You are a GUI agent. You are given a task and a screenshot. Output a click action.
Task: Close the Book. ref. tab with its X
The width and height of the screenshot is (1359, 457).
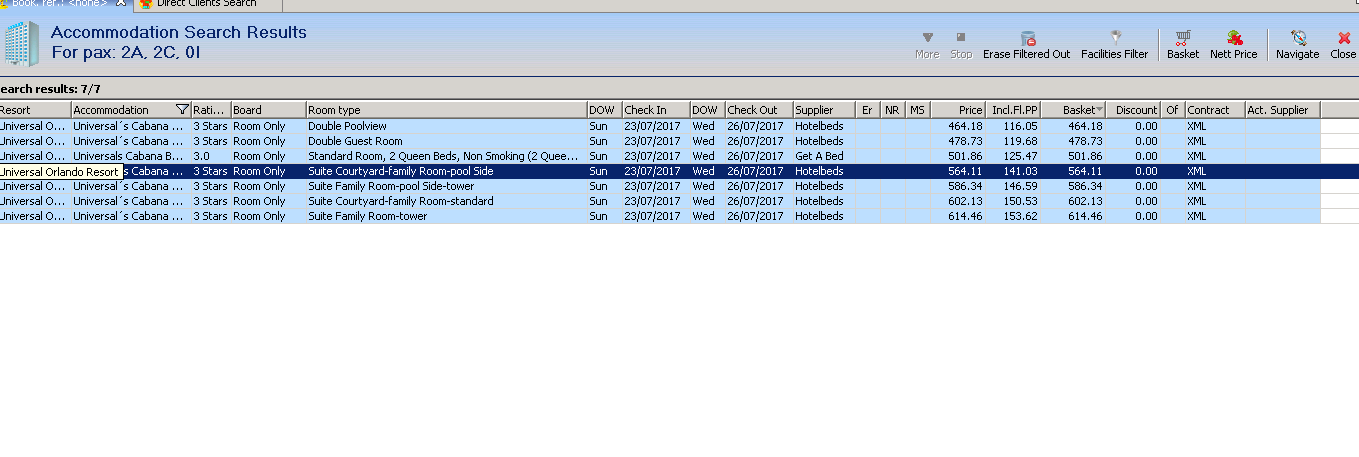tap(121, 4)
